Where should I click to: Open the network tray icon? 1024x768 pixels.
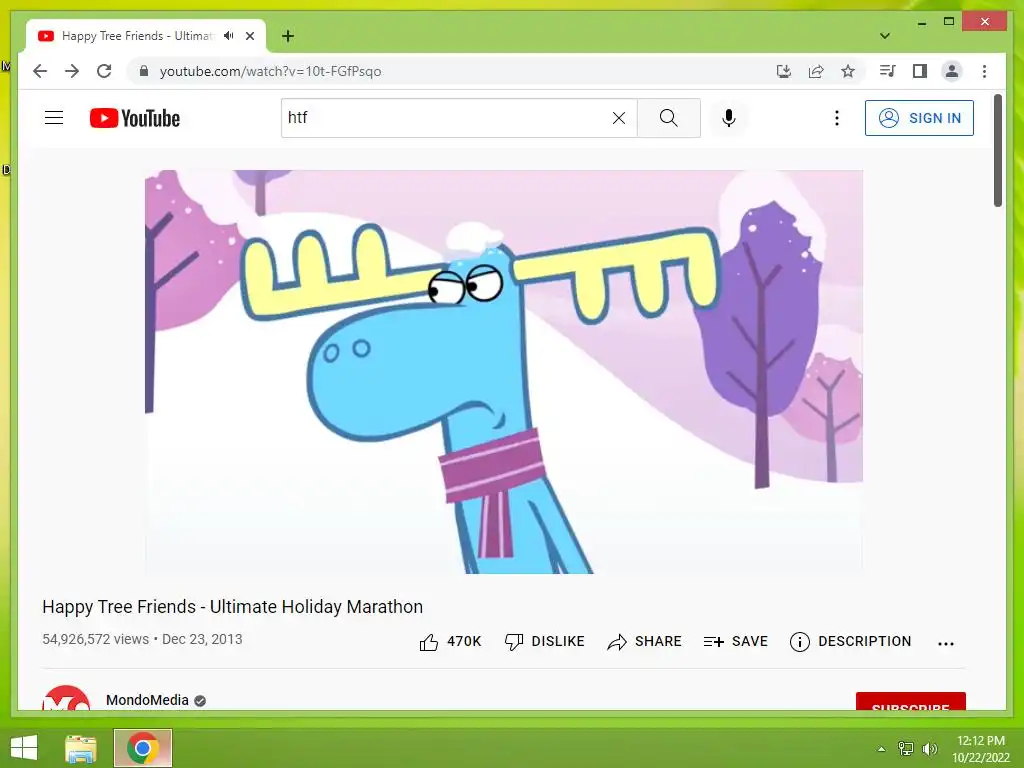tap(905, 748)
